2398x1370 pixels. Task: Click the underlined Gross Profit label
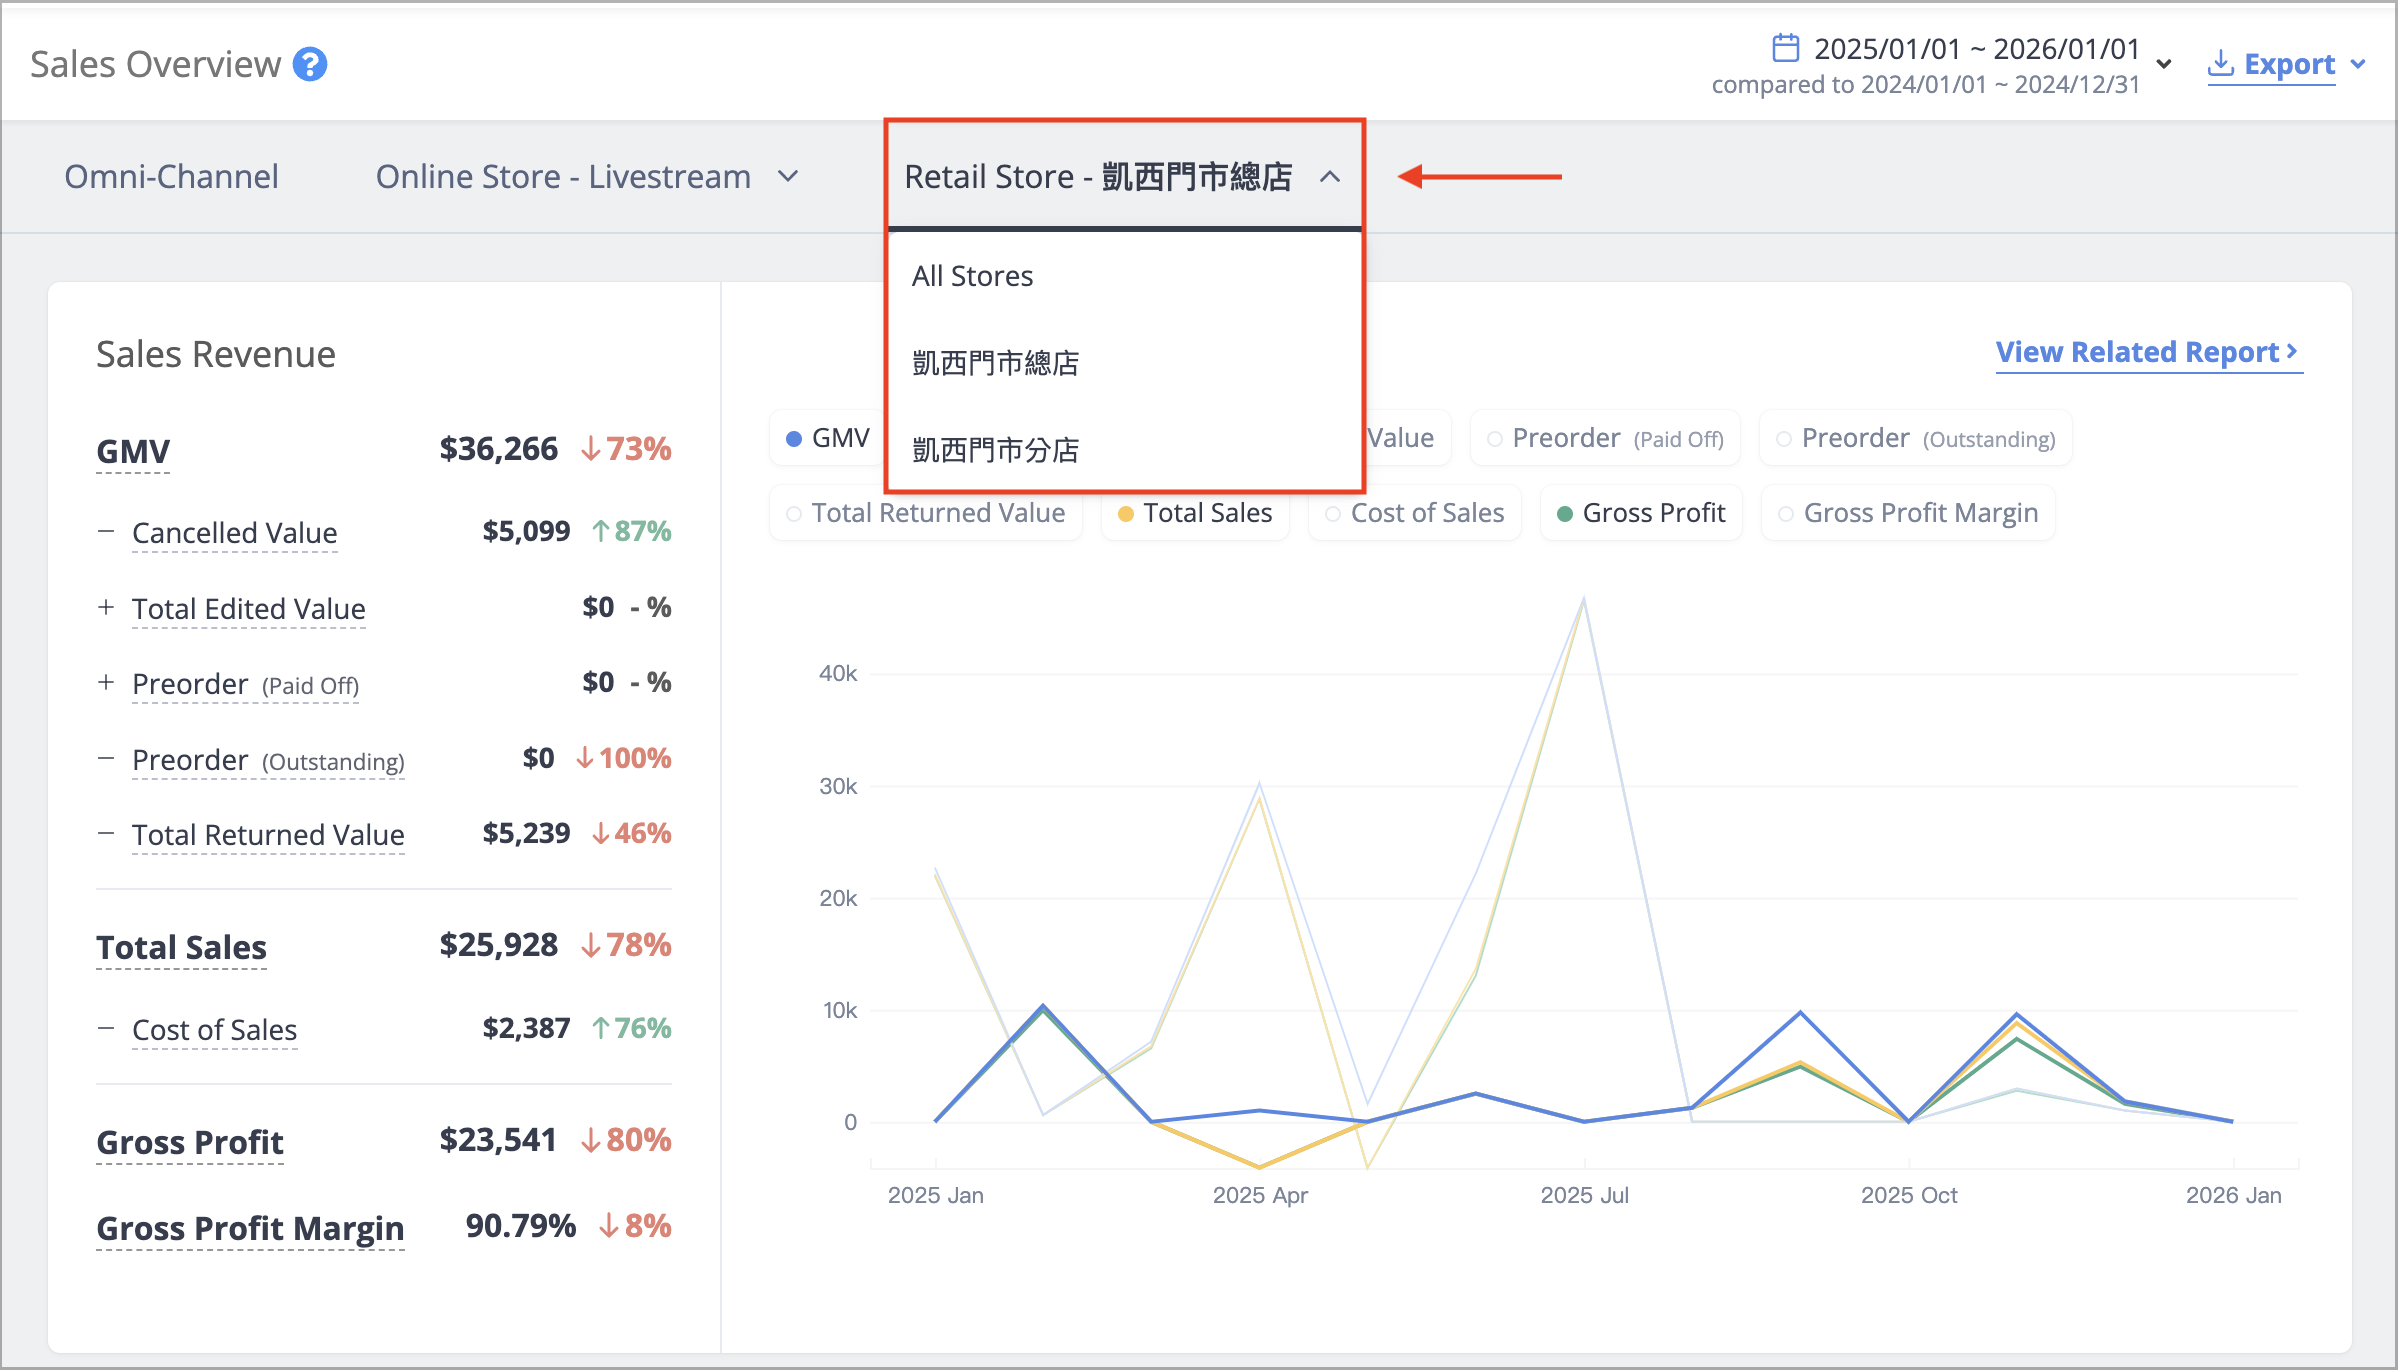pos(190,1142)
